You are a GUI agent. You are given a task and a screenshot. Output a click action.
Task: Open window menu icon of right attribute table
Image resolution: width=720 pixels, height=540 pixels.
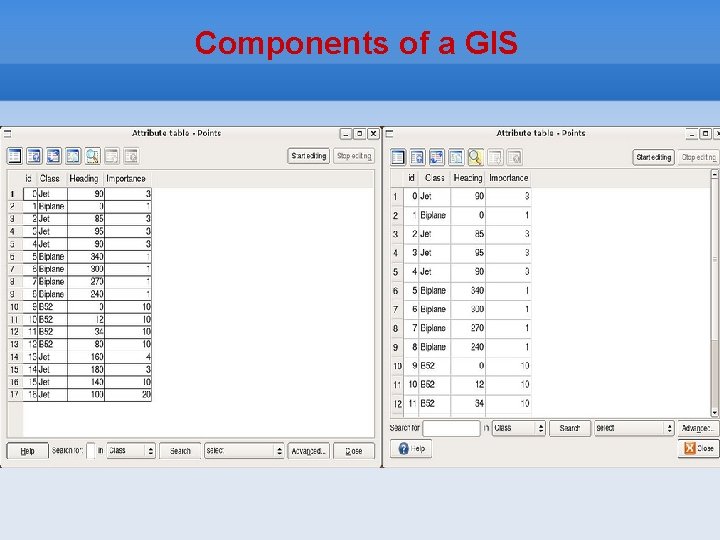389,134
